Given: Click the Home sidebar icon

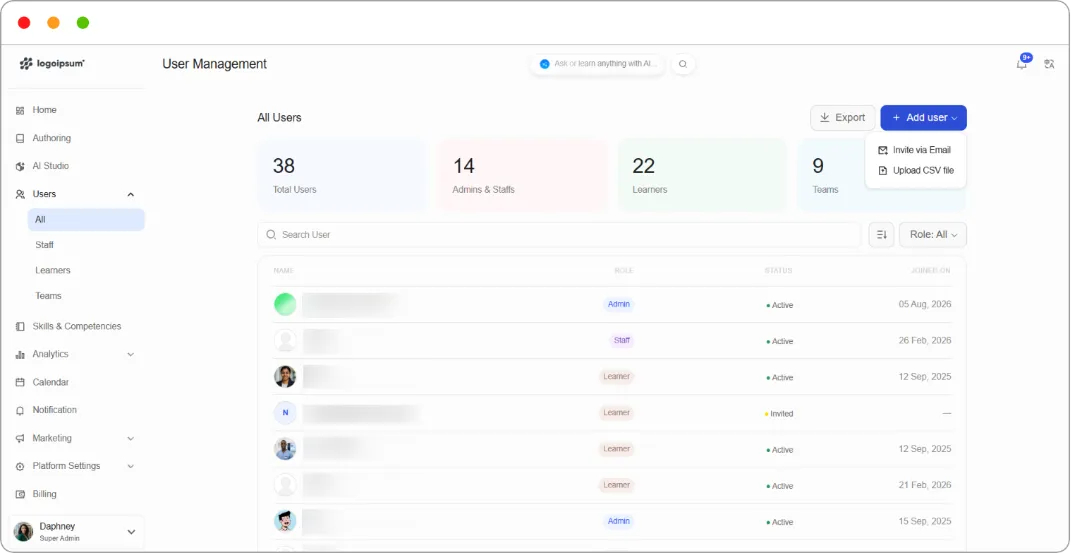Looking at the screenshot, I should 20,110.
